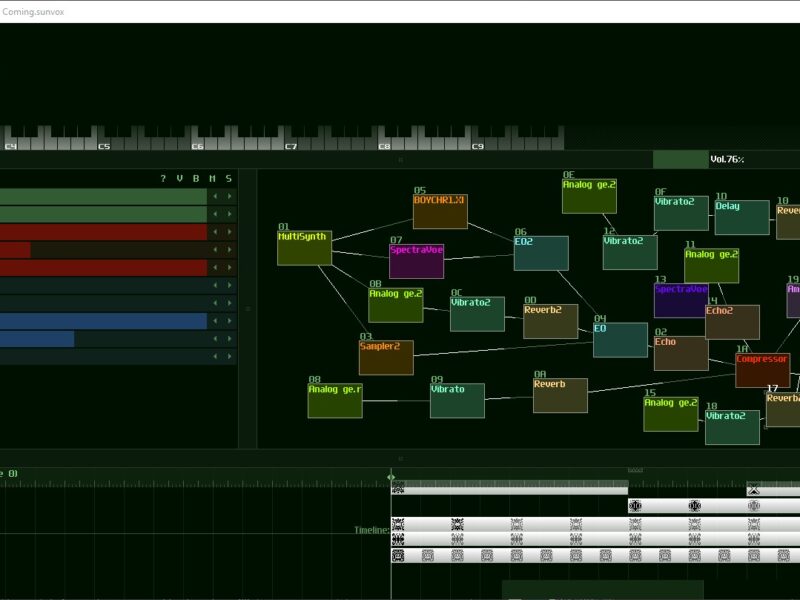The height and width of the screenshot is (600, 800).
Task: Click right arrow on the first green controller
Action: tap(229, 196)
